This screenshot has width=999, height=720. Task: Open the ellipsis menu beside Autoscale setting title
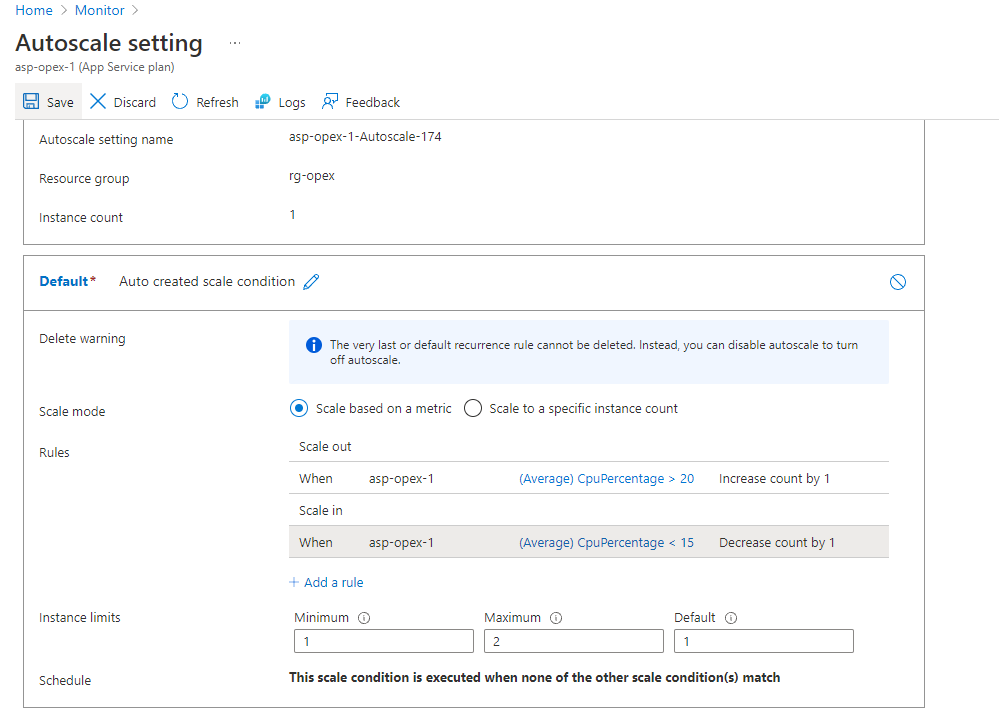click(235, 43)
